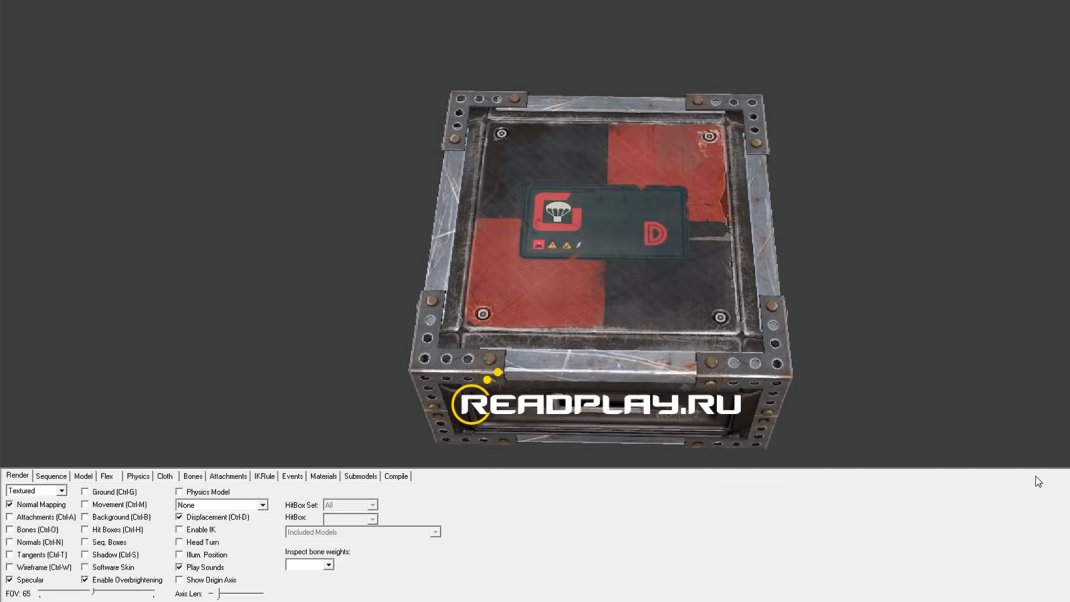The height and width of the screenshot is (602, 1070).
Task: Enable the Wireframe (Ctrl-W) checkbox
Action: pyautogui.click(x=10, y=567)
